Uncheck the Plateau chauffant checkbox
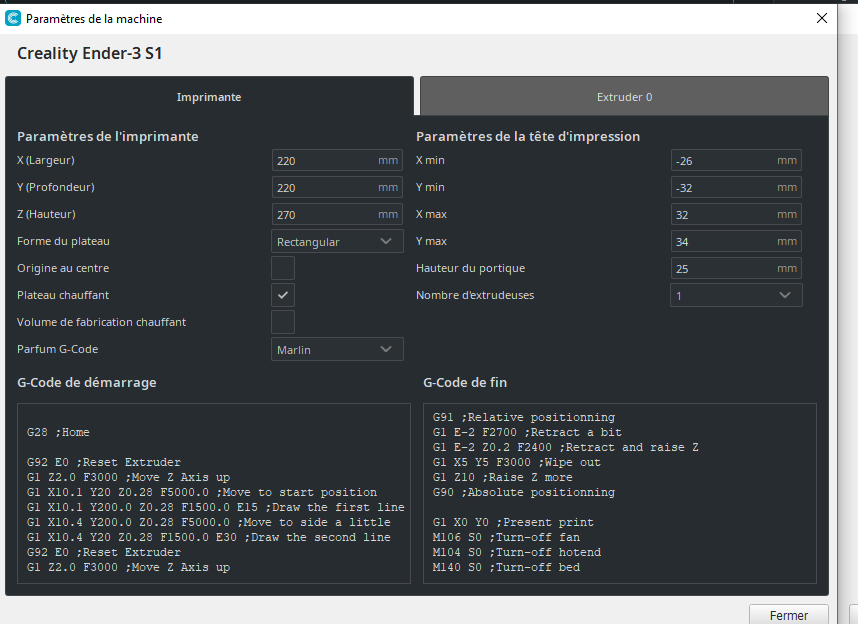 (x=283, y=295)
